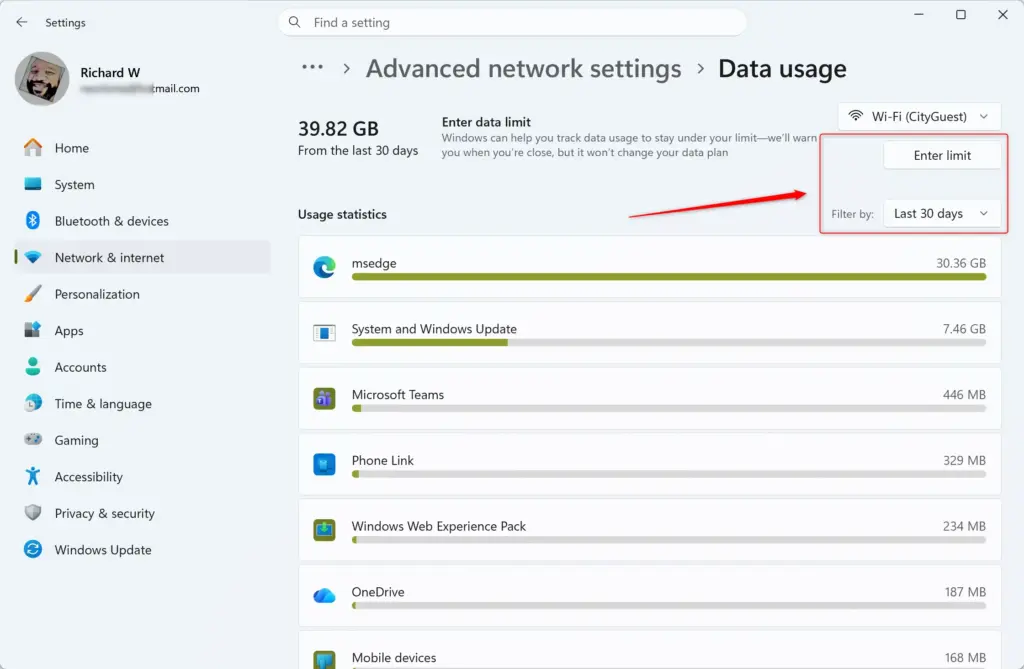Go to Personalization settings
The width and height of the screenshot is (1024, 669).
point(142,294)
